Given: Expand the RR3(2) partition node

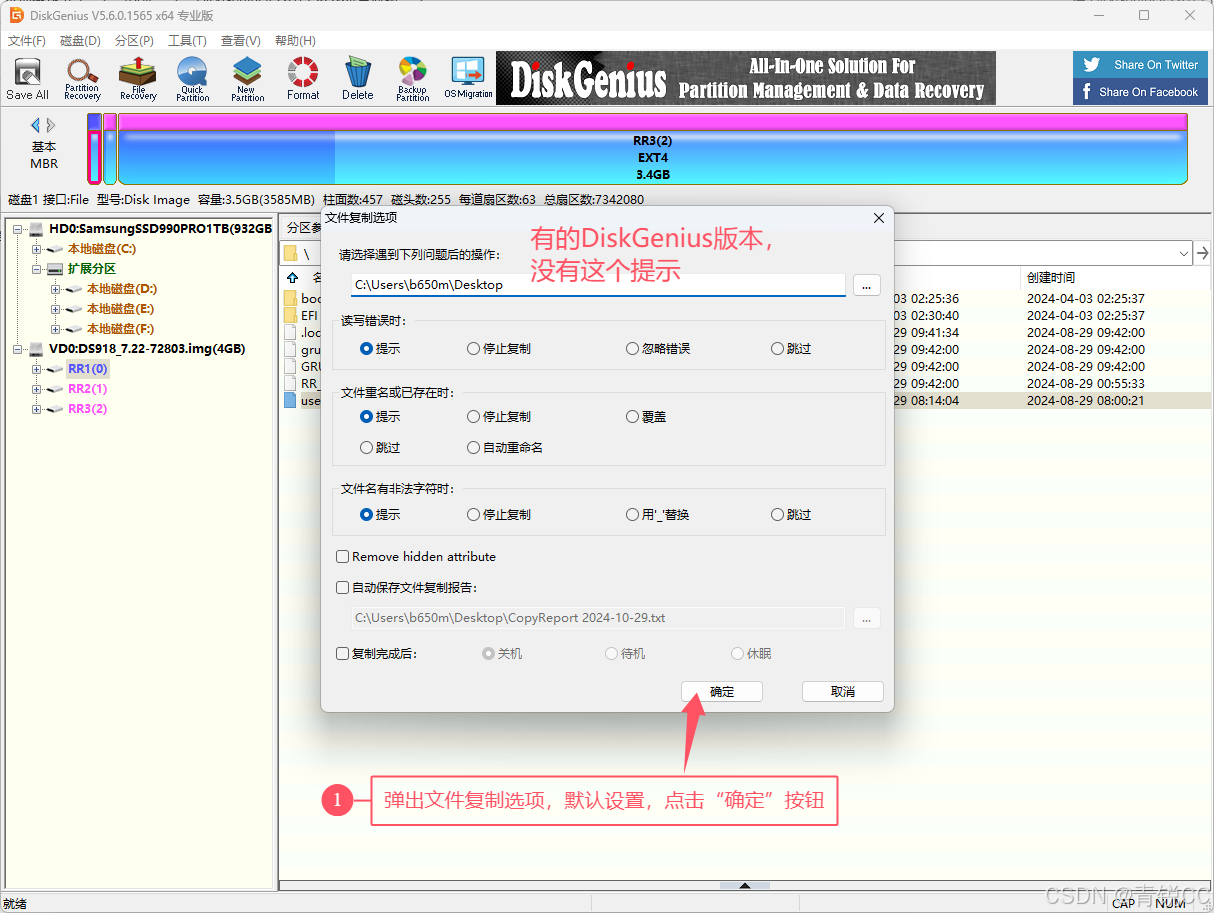Looking at the screenshot, I should (x=37, y=409).
